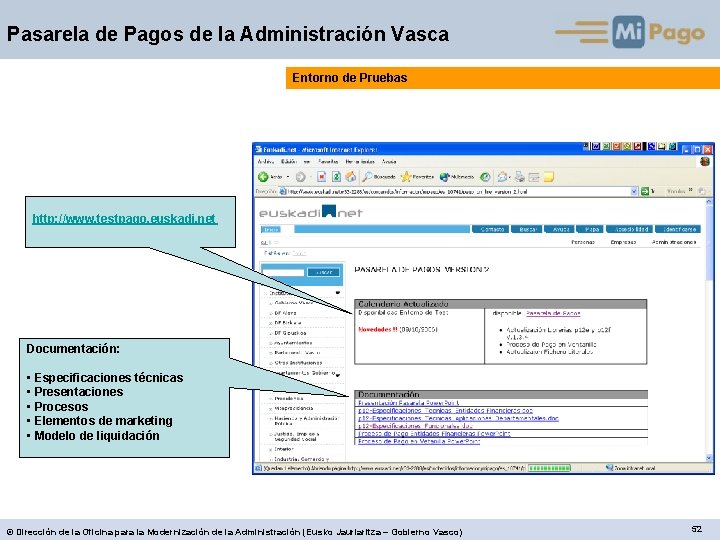Click the scrollbar down arrow
The width and height of the screenshot is (720, 540).
pos(709,458)
